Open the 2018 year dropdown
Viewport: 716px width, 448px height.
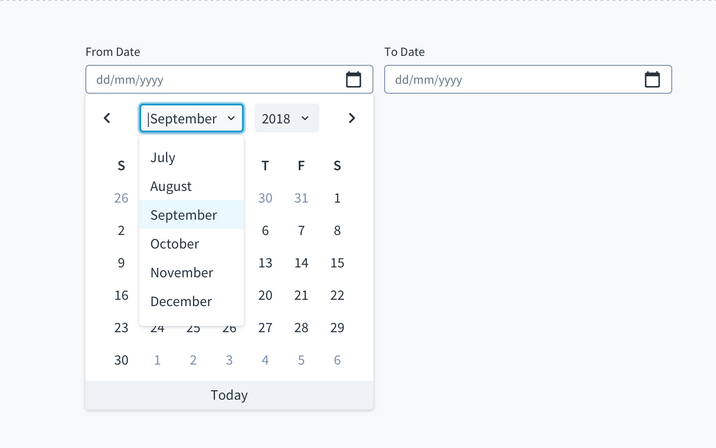286,118
